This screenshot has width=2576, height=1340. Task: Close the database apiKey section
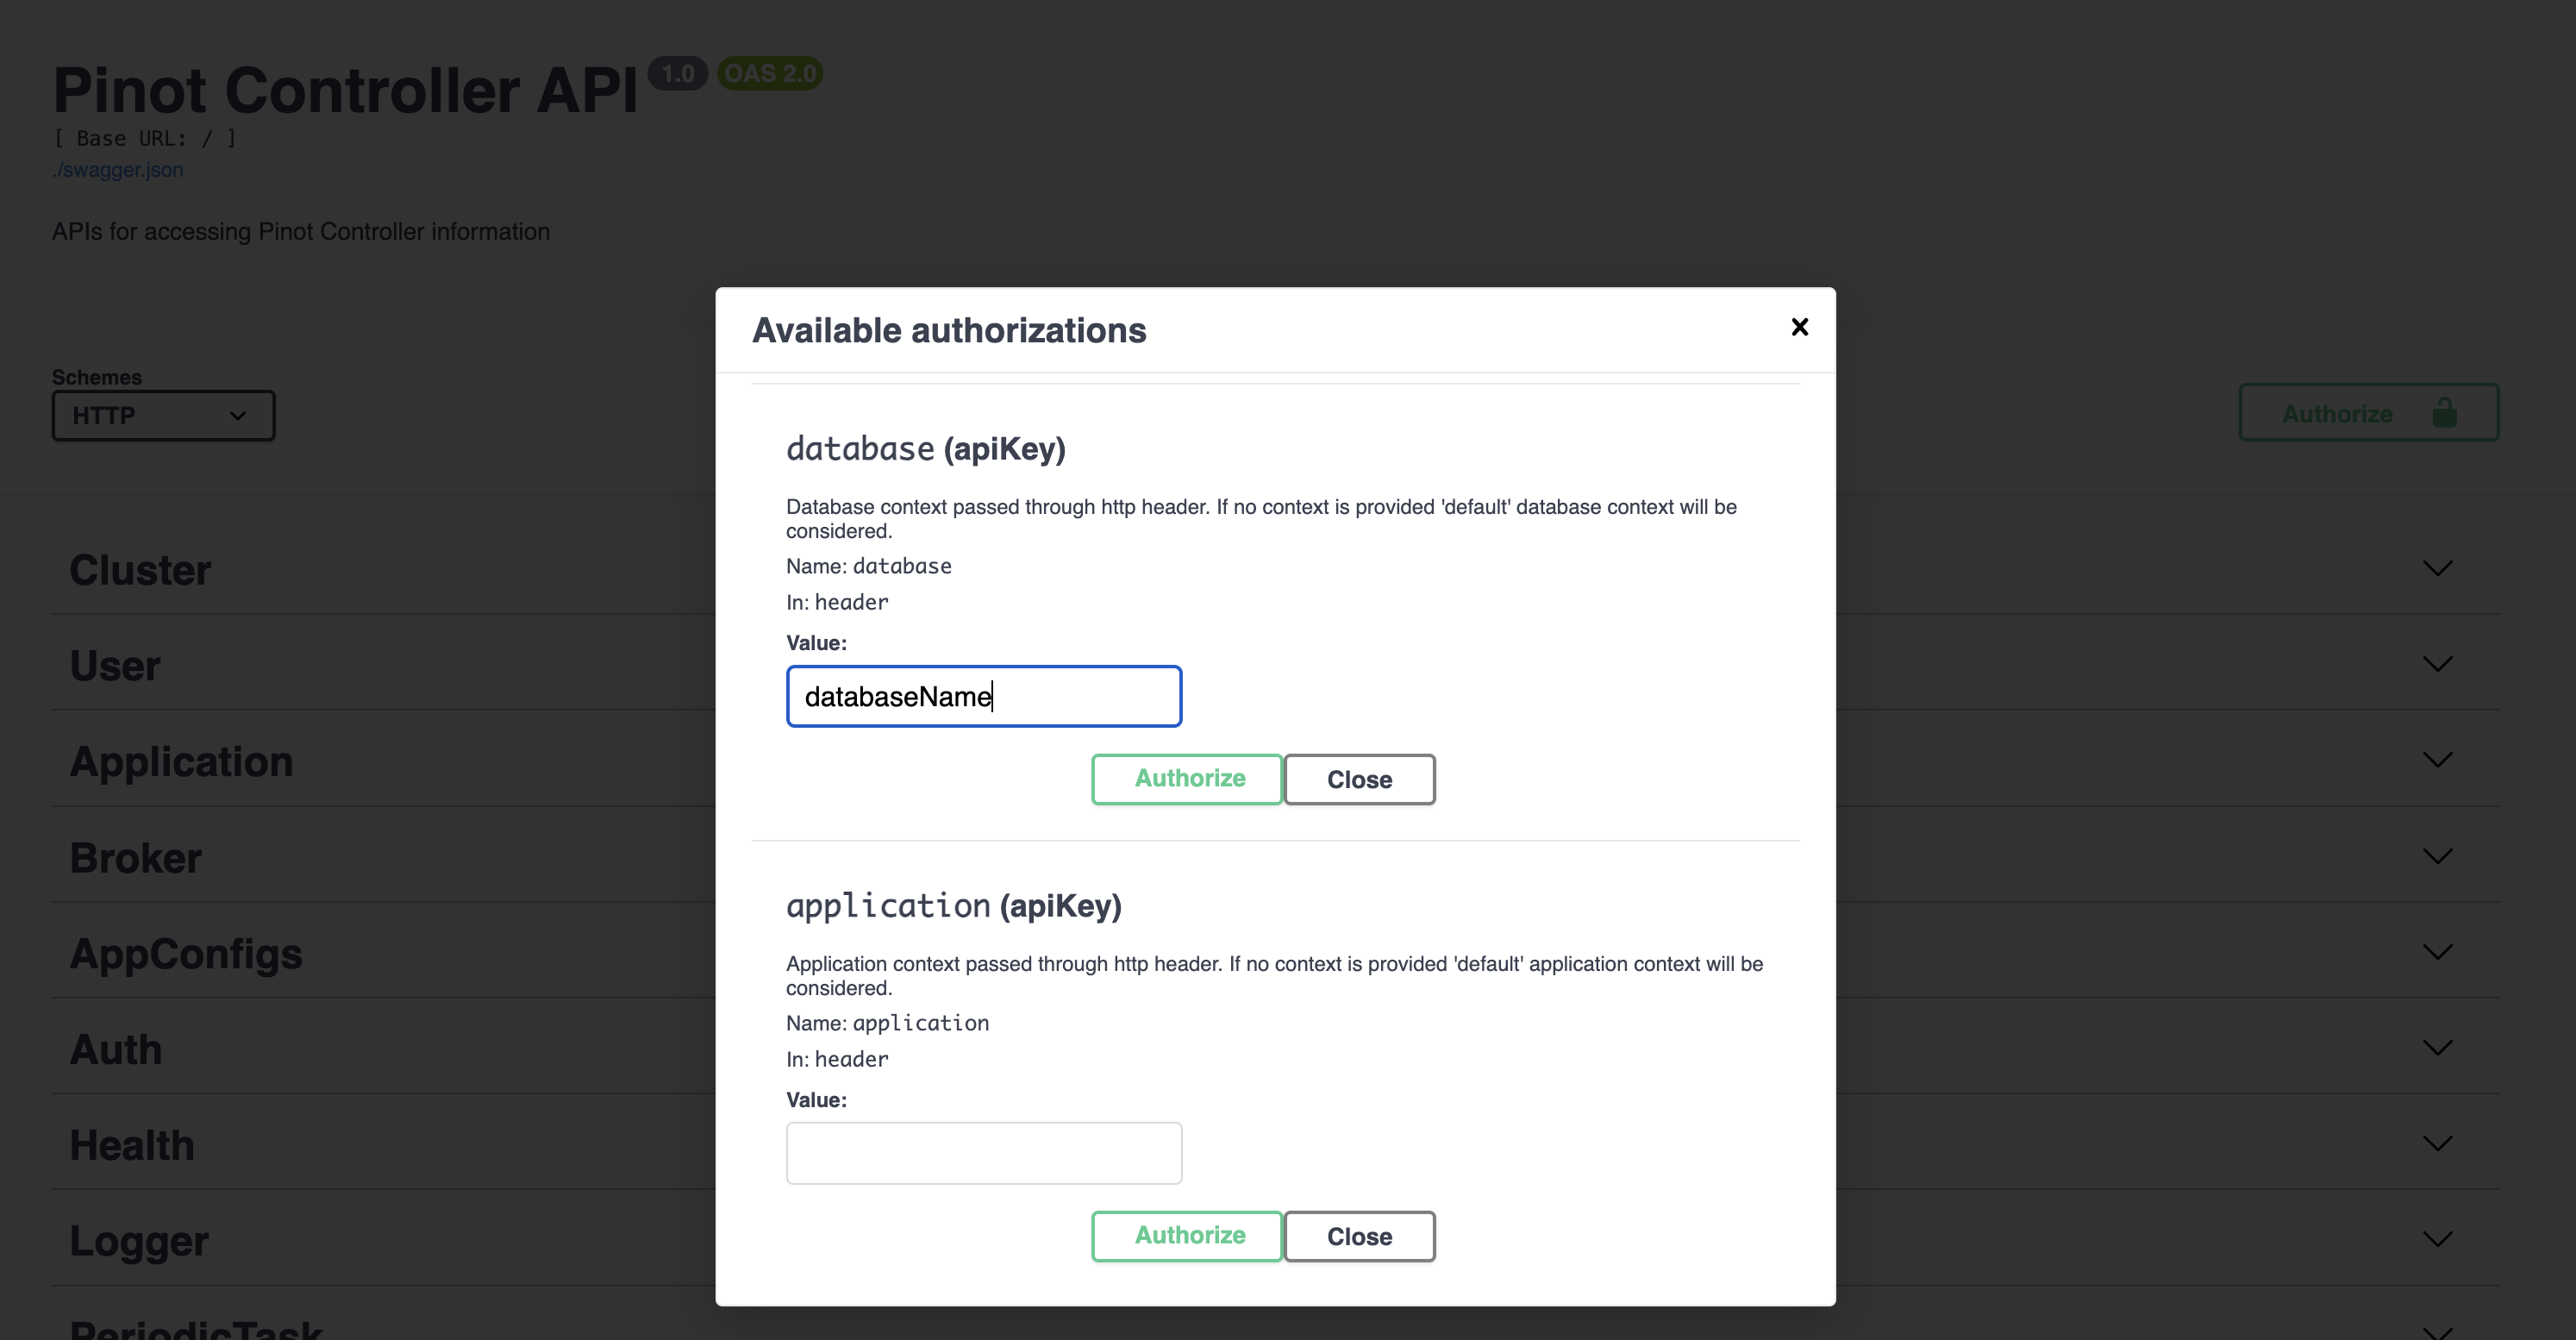point(1359,779)
